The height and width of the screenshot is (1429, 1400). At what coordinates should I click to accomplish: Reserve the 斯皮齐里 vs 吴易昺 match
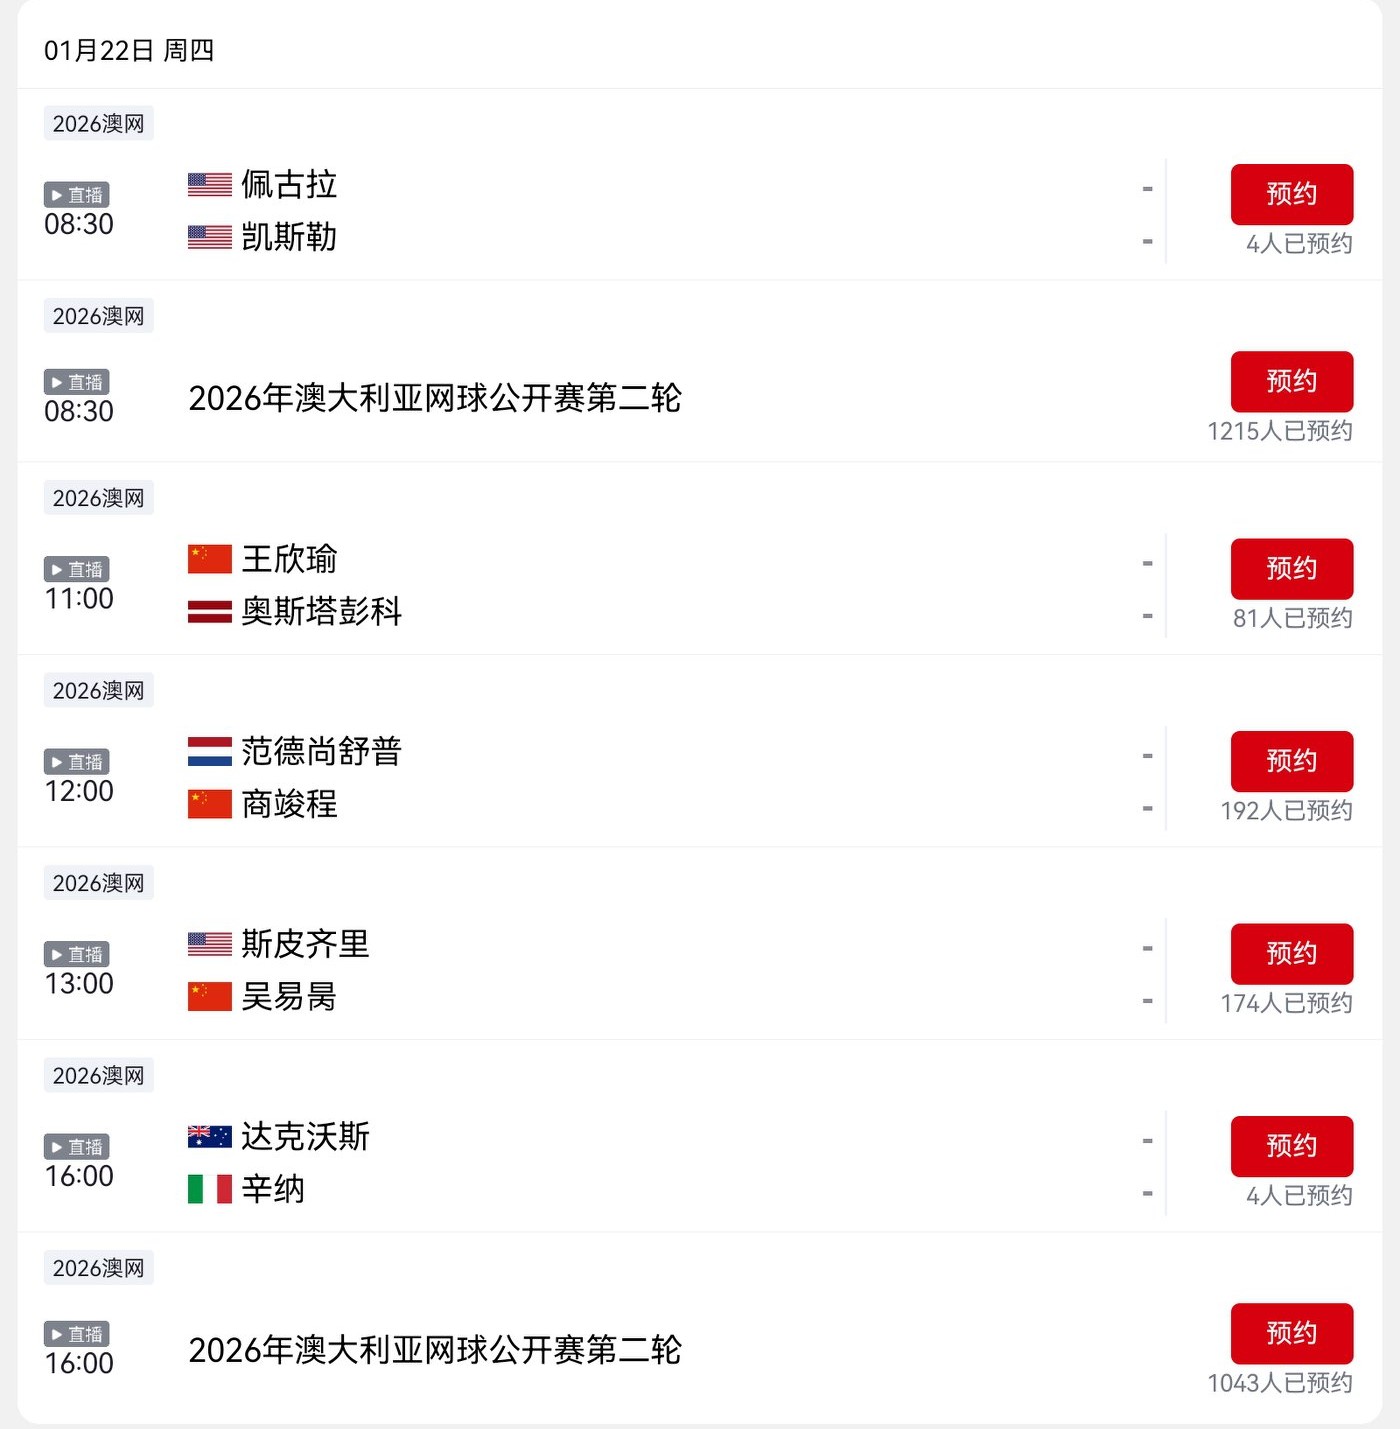pos(1291,953)
